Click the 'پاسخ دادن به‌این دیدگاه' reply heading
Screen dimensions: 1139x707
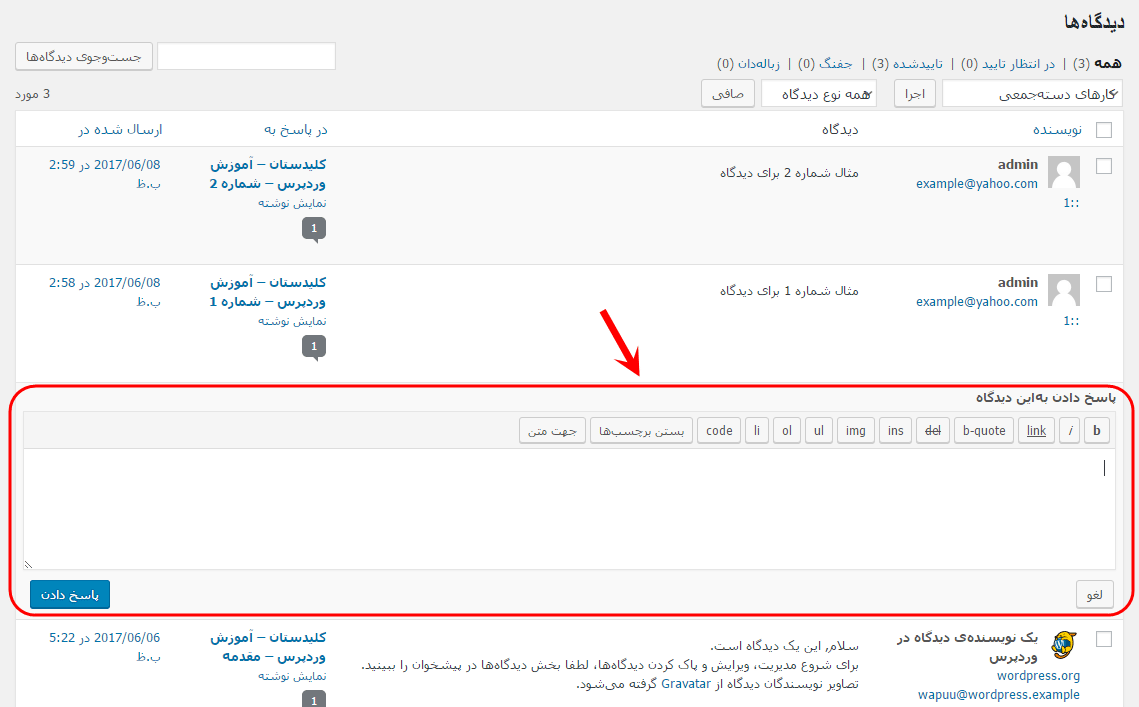(1045, 397)
